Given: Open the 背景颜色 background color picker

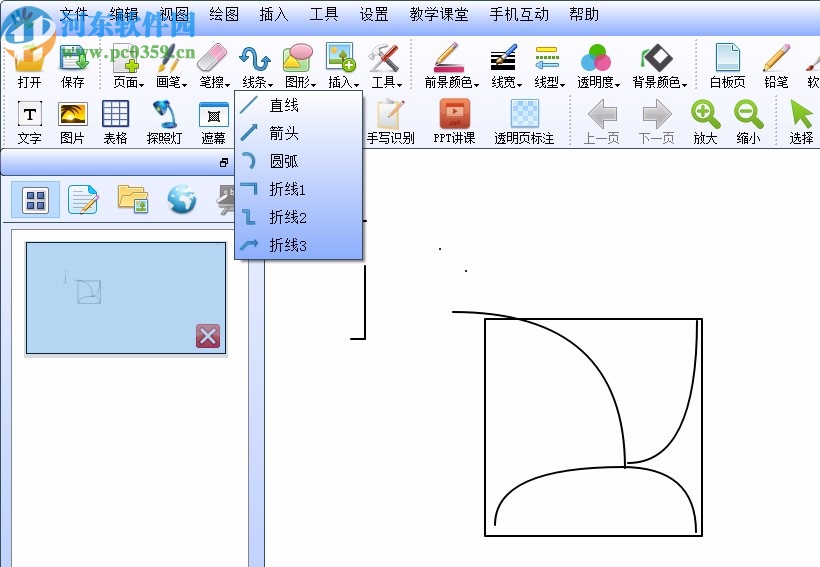Looking at the screenshot, I should point(659,66).
